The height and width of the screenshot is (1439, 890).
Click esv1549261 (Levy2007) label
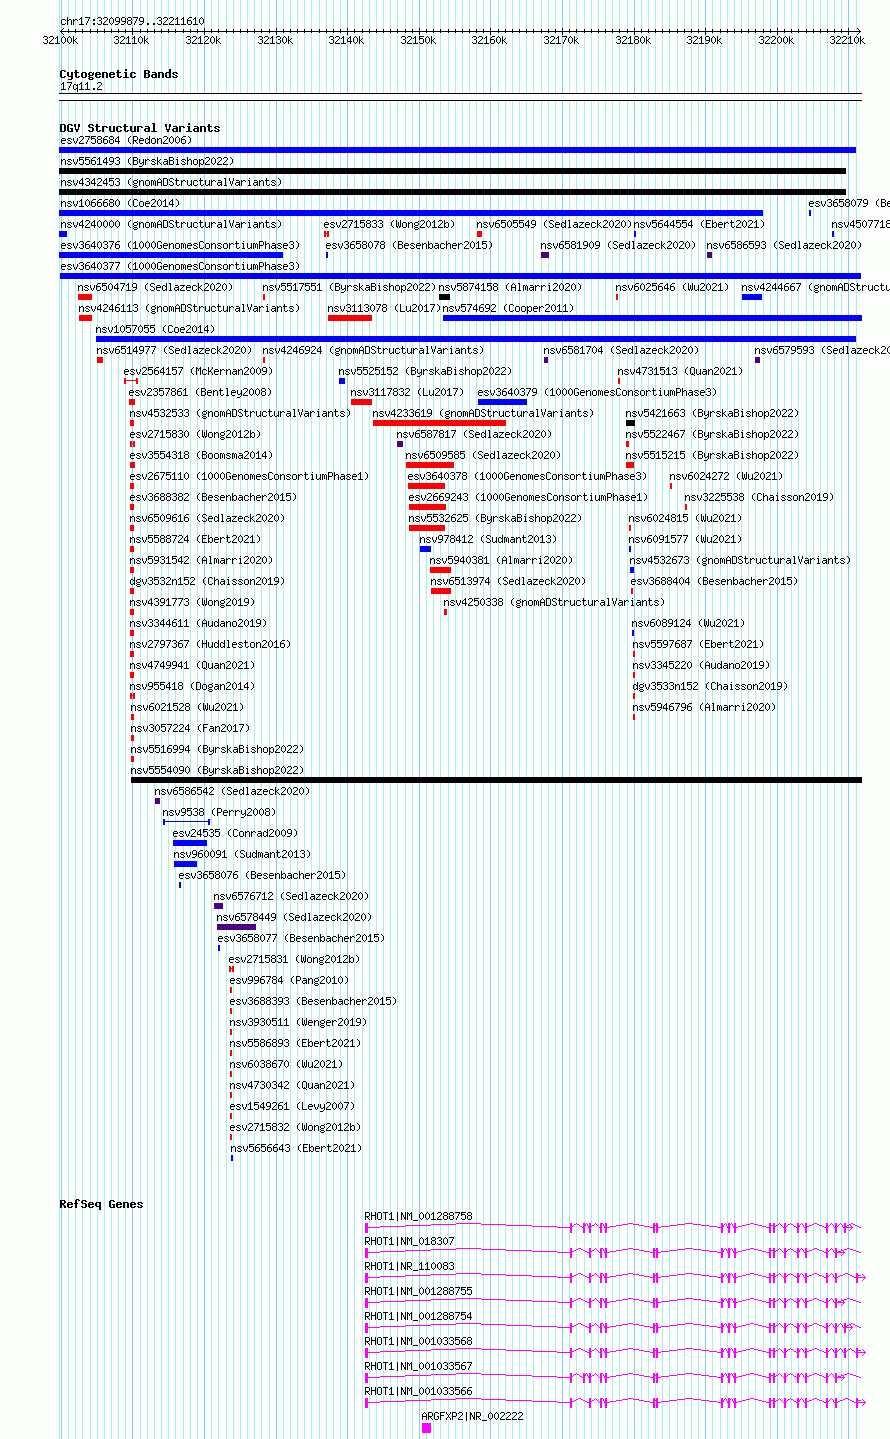(292, 1106)
